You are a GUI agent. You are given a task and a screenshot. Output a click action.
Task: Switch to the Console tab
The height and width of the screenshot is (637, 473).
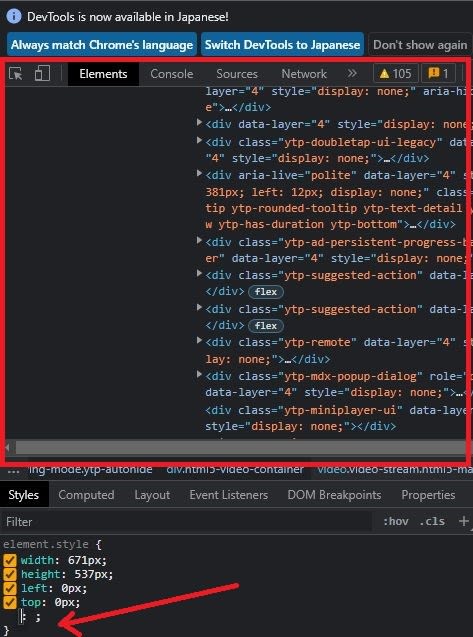(x=171, y=74)
